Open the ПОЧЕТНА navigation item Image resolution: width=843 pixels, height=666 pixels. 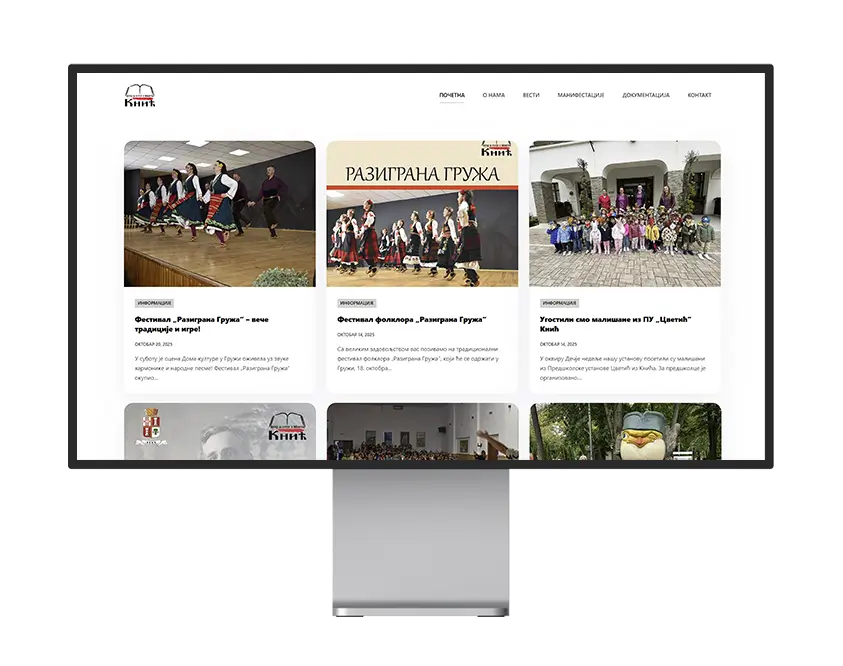[451, 95]
